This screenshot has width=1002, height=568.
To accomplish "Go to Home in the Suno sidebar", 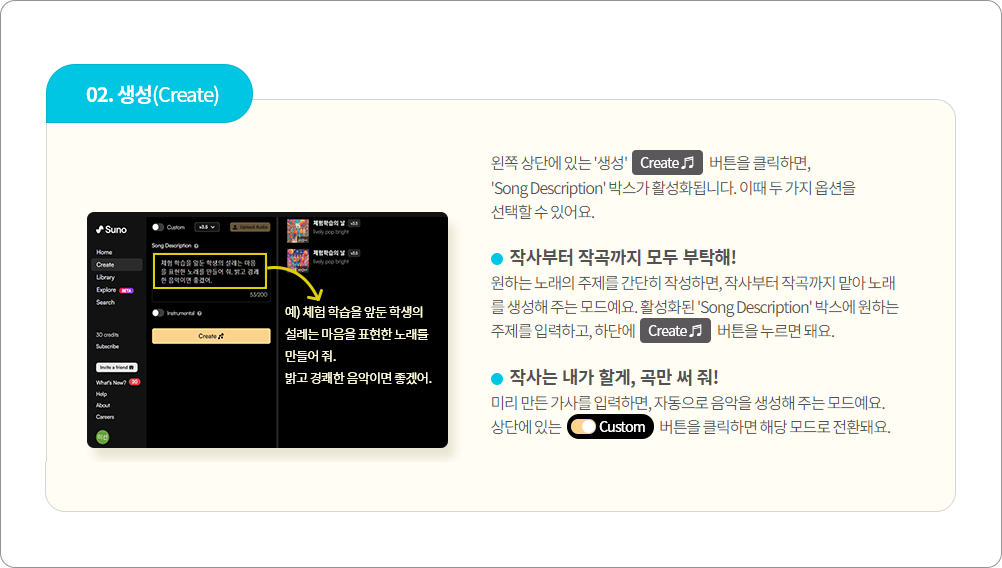I will point(104,252).
